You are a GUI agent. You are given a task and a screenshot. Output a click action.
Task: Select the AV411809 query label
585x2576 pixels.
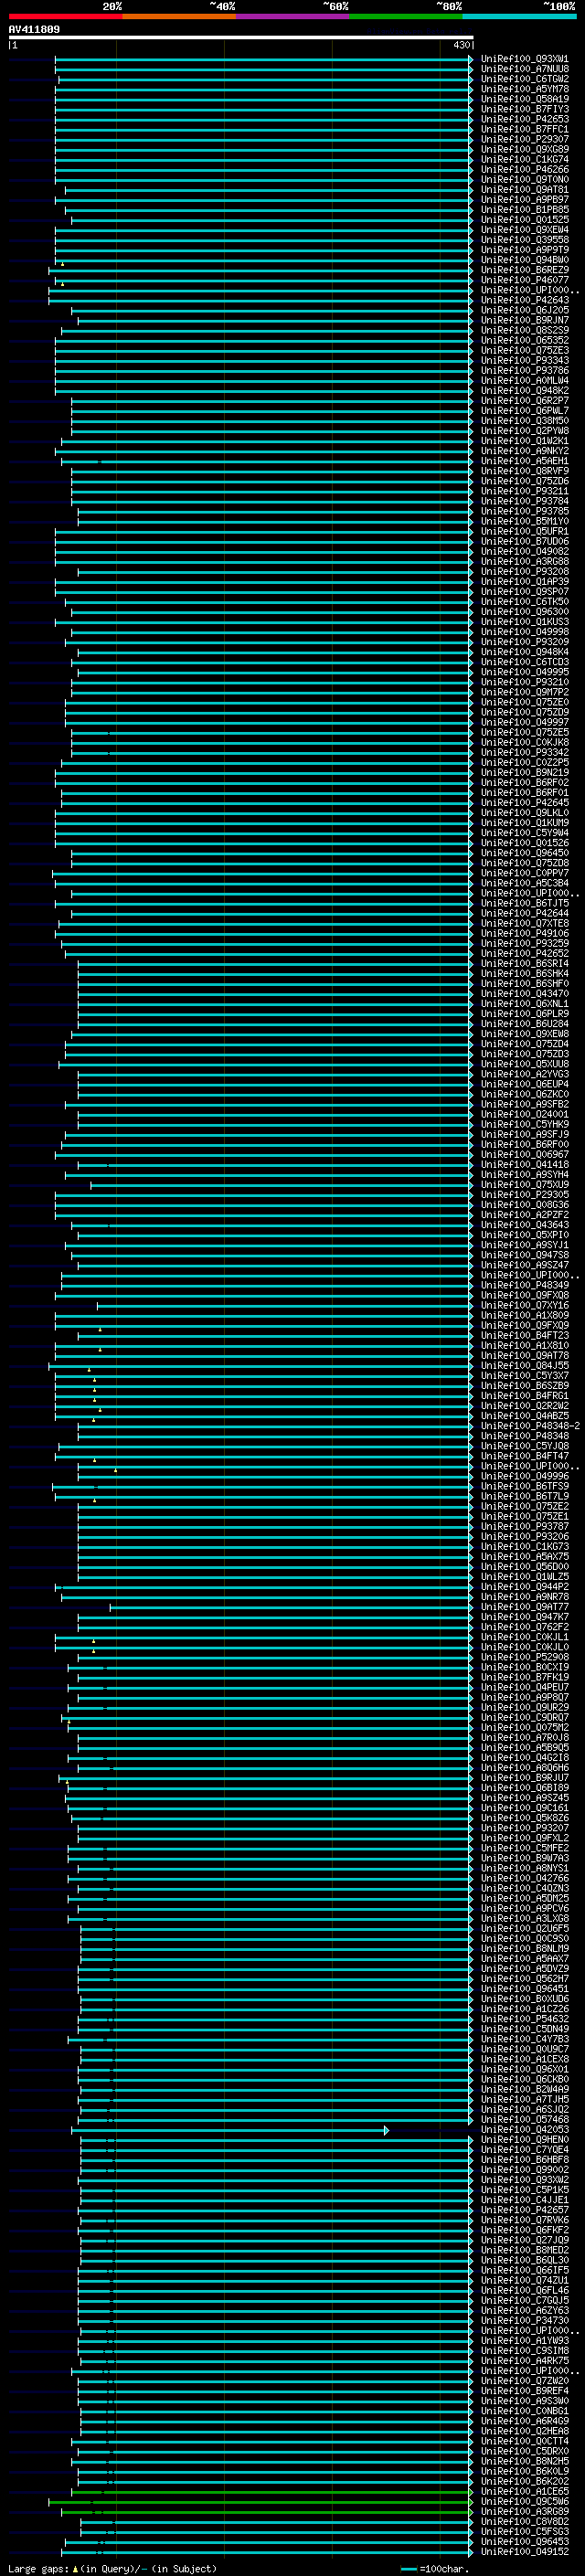(x=34, y=30)
